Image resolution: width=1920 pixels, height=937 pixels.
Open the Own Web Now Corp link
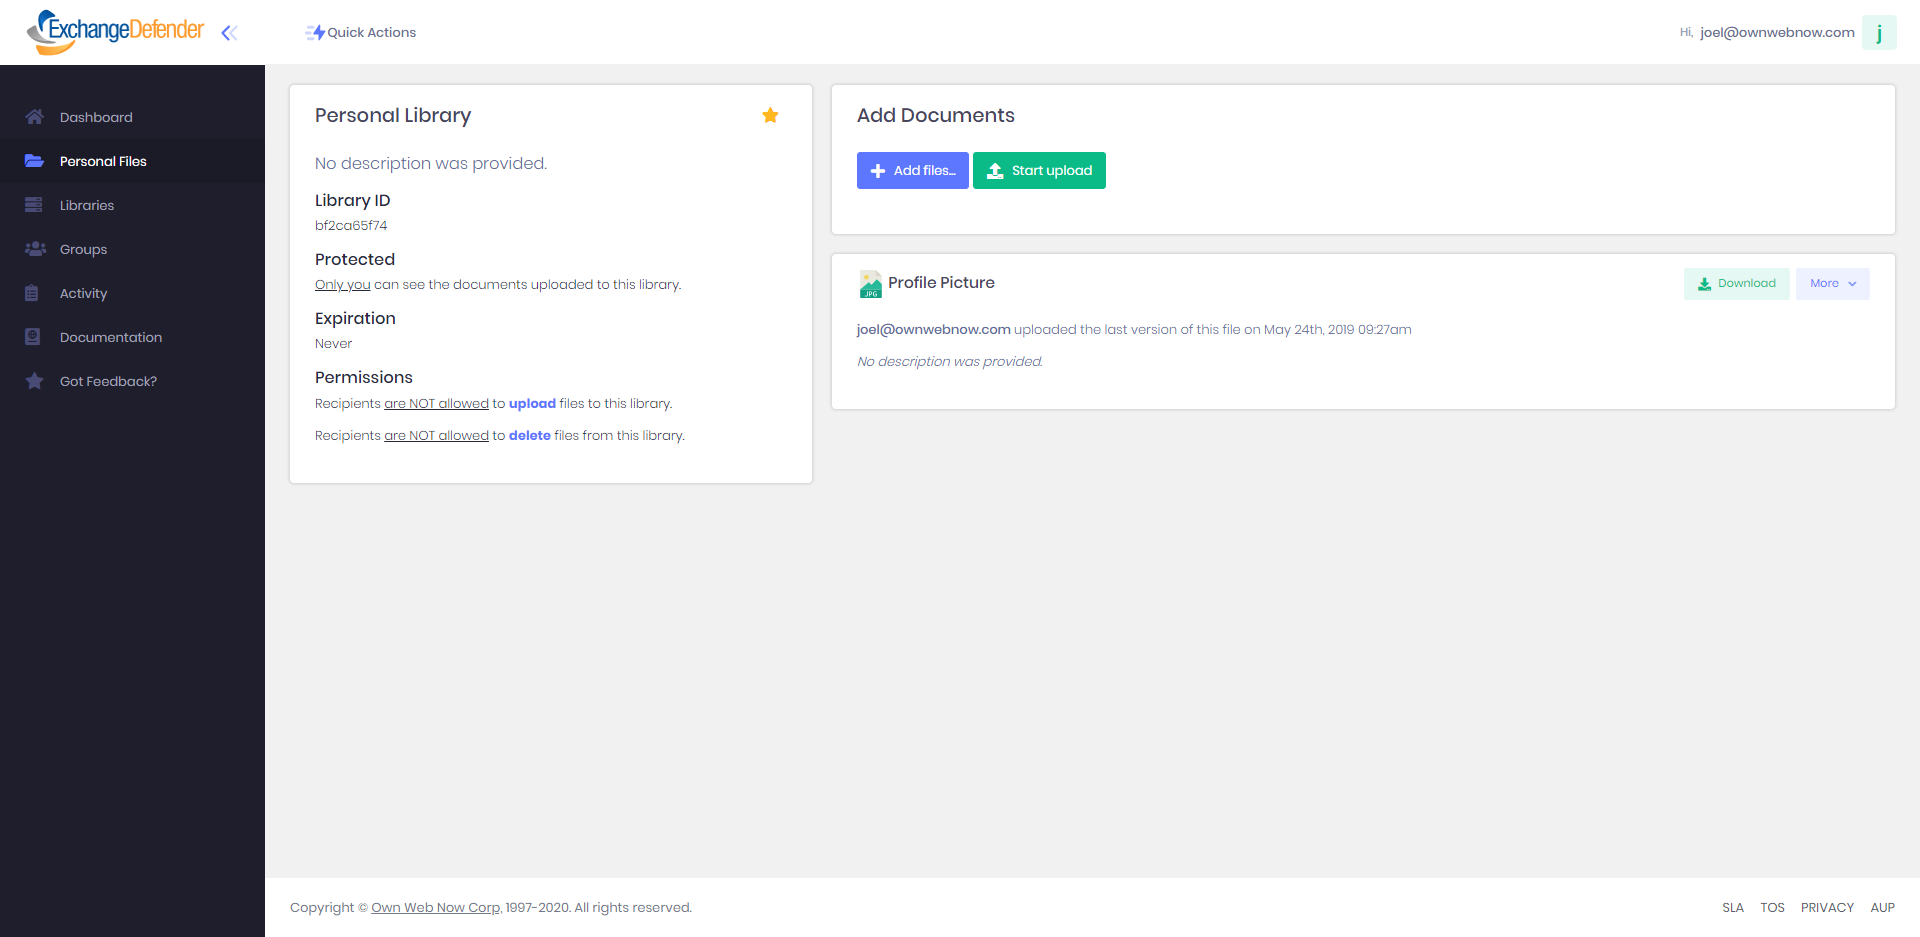(x=435, y=908)
